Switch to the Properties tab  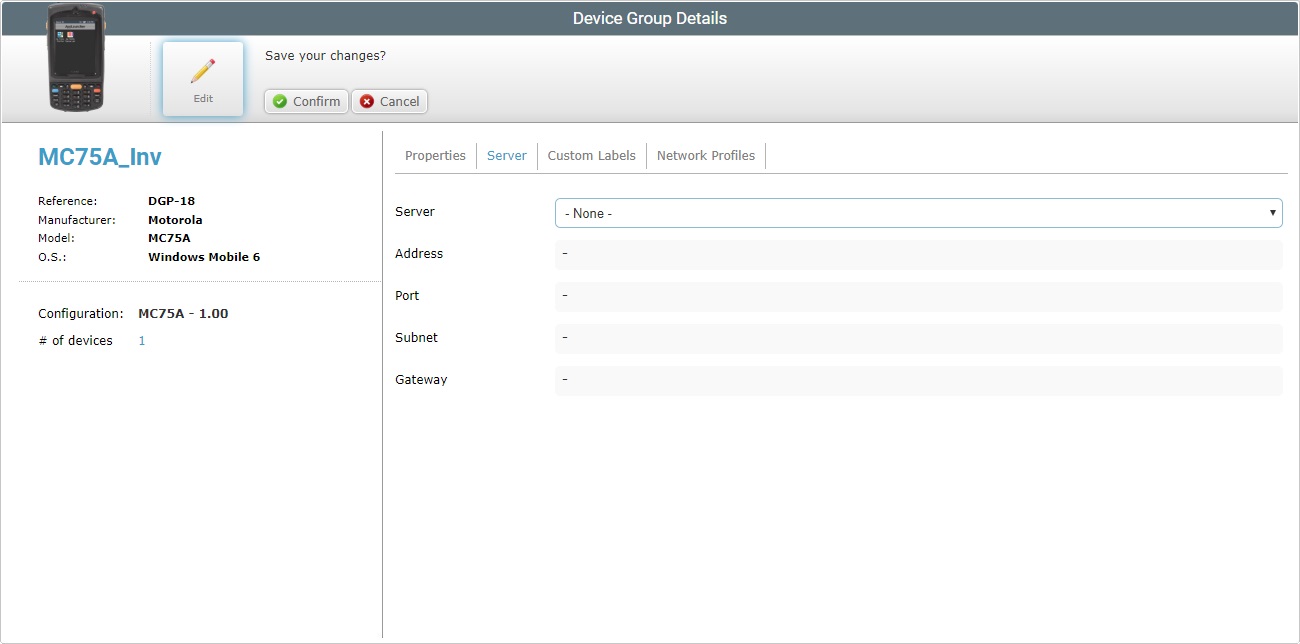(x=435, y=155)
